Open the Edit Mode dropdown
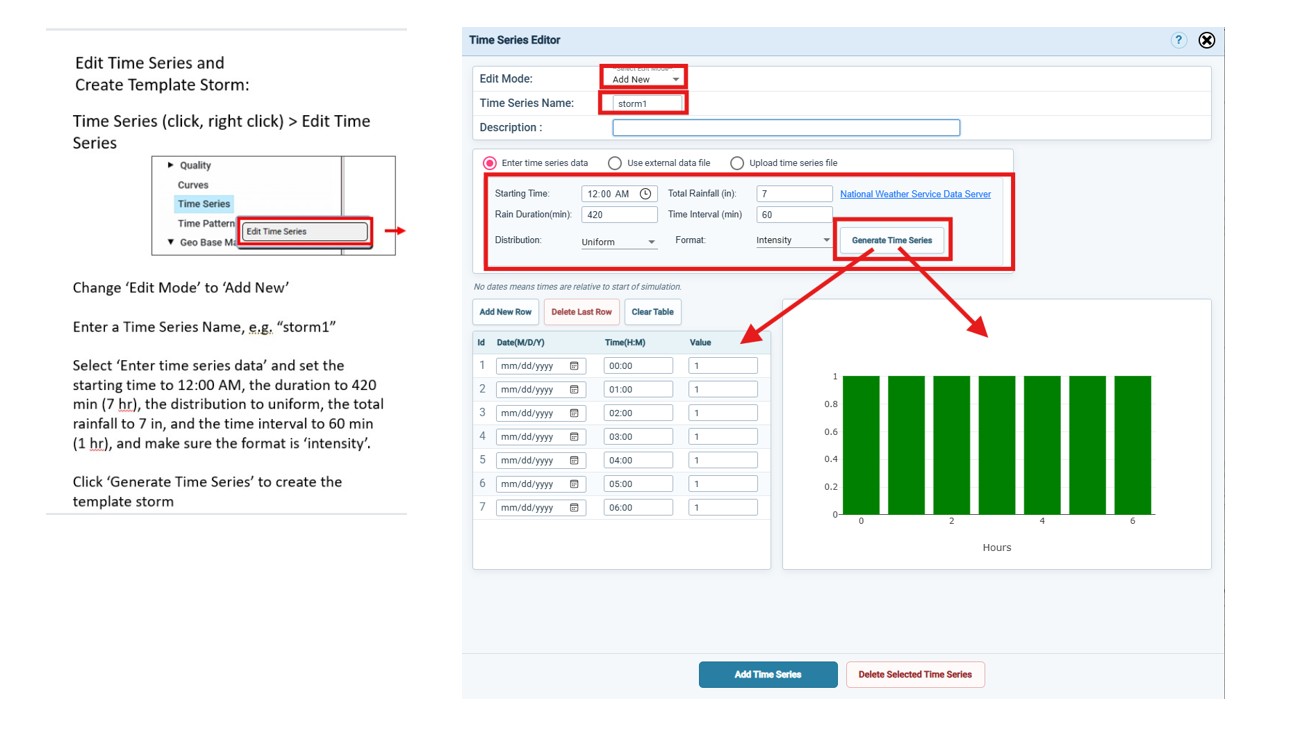The image size is (1315, 732). pos(646,79)
